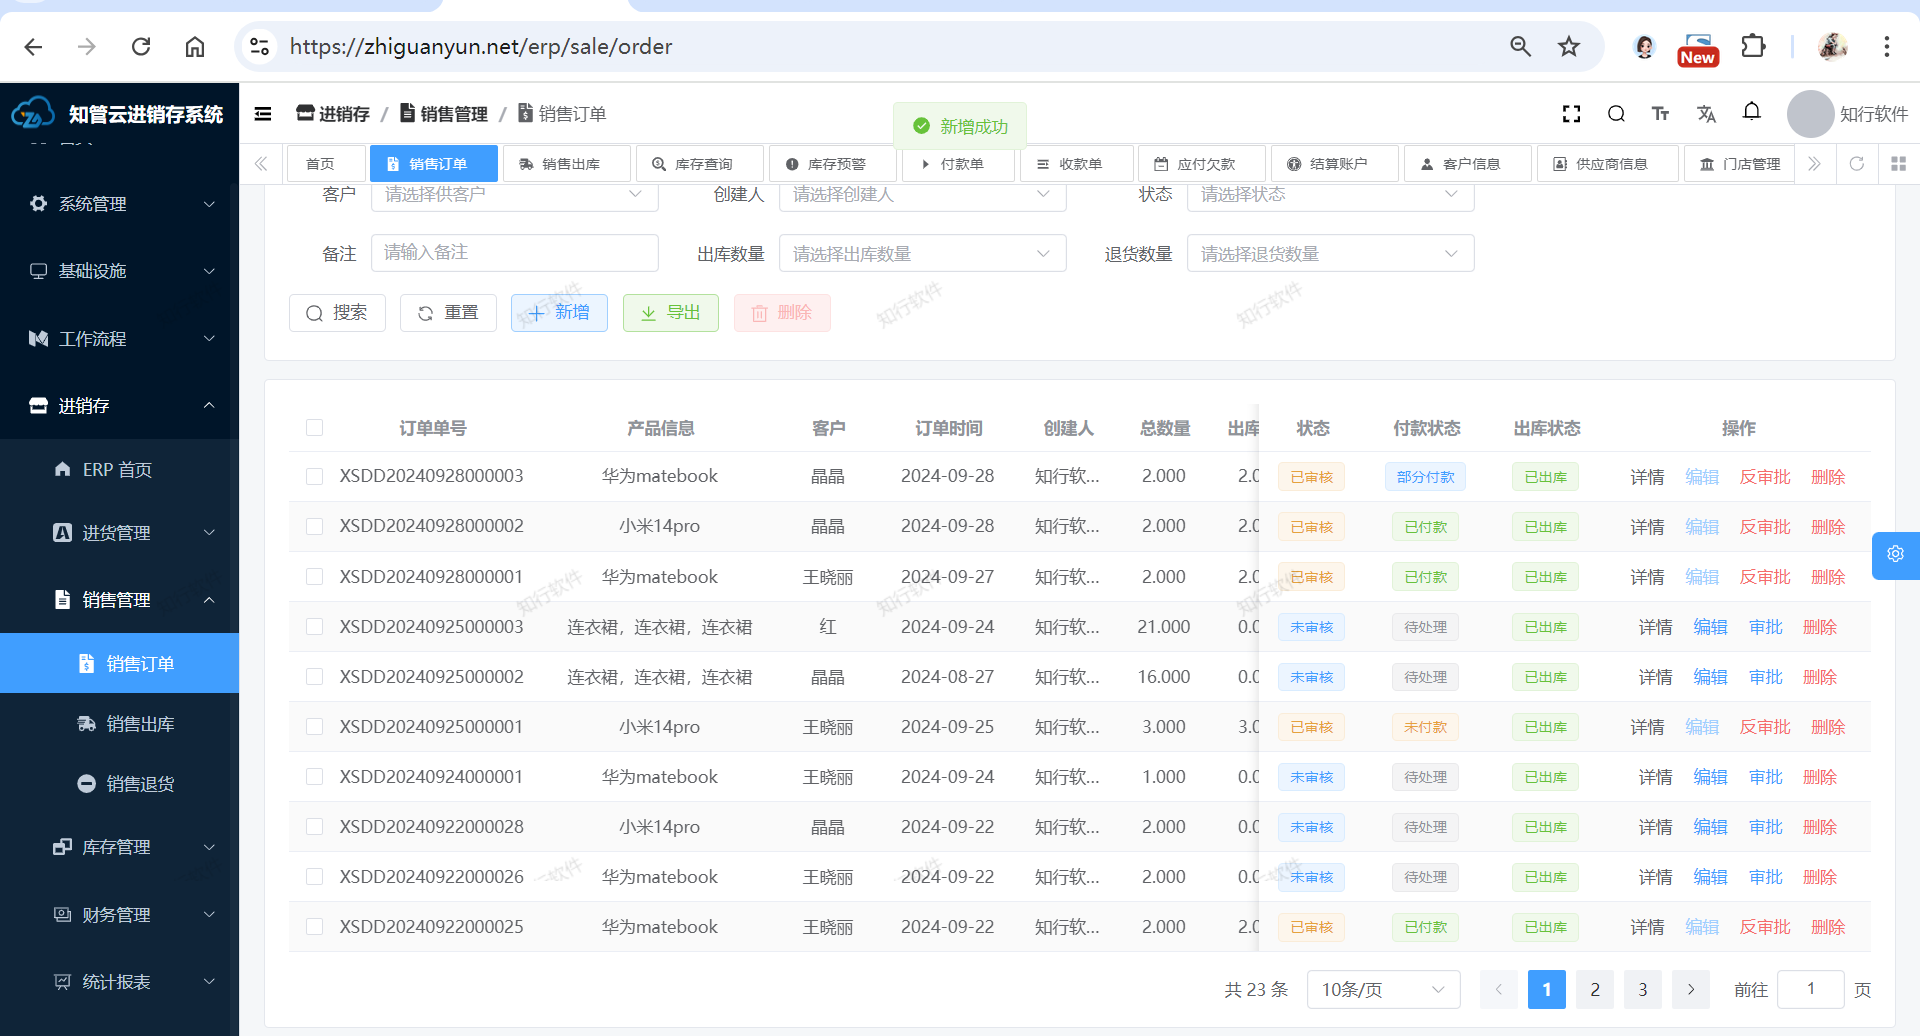The height and width of the screenshot is (1036, 1920).
Task: Check the box for order XSDD20240928000003
Action: point(314,477)
